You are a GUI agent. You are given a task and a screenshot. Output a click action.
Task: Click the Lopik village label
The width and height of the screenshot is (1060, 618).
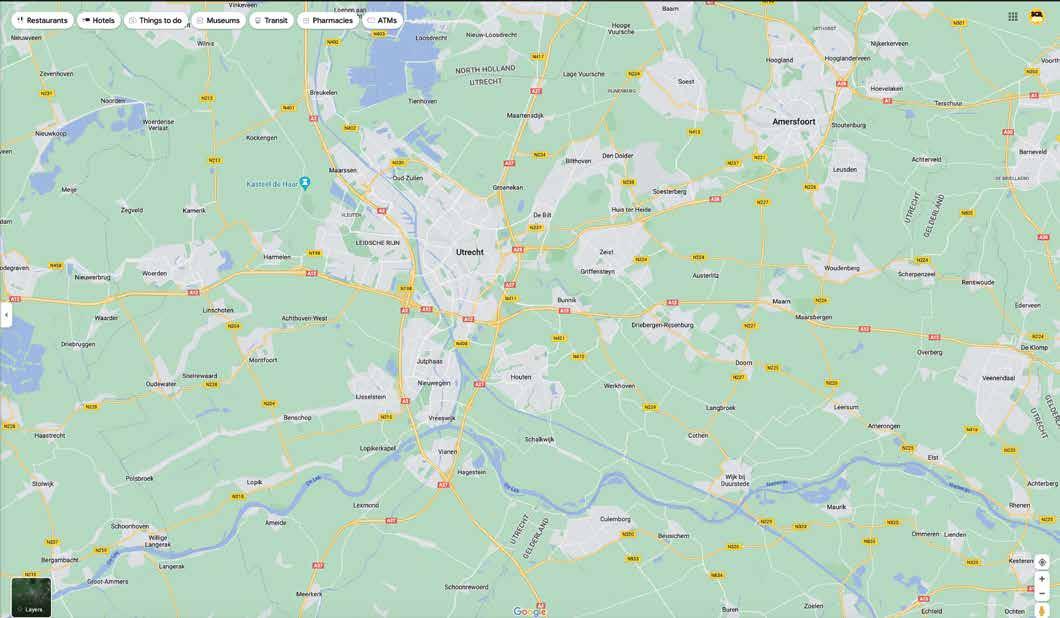pos(254,483)
